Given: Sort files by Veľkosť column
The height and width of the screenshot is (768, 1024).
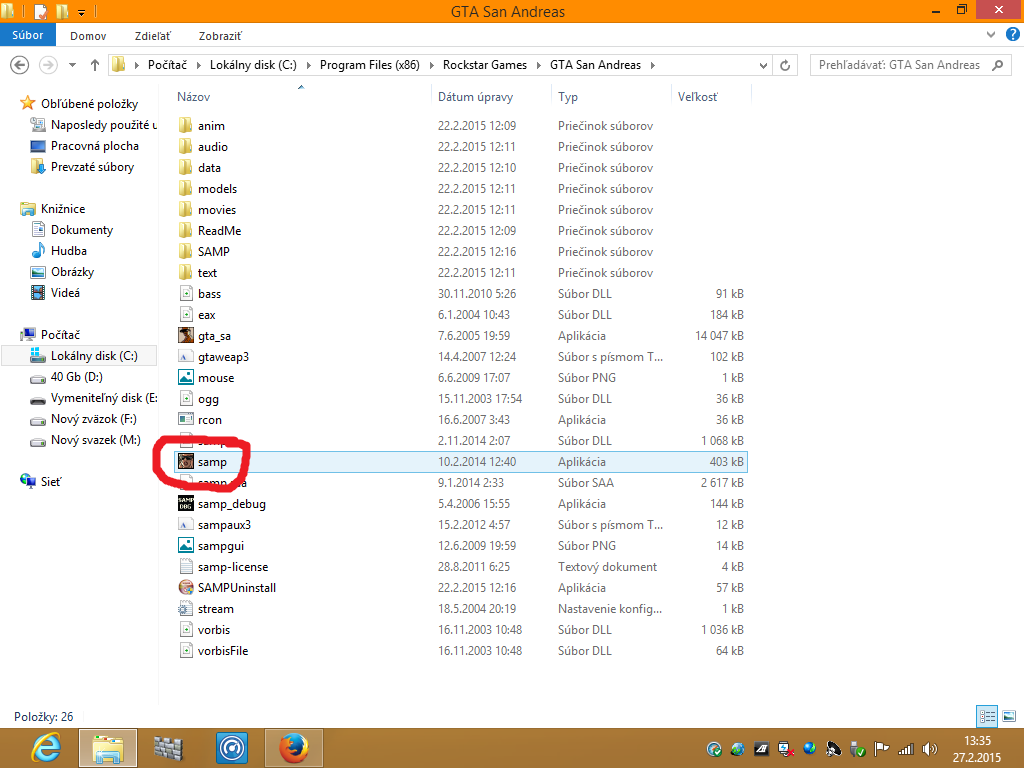Looking at the screenshot, I should point(697,97).
